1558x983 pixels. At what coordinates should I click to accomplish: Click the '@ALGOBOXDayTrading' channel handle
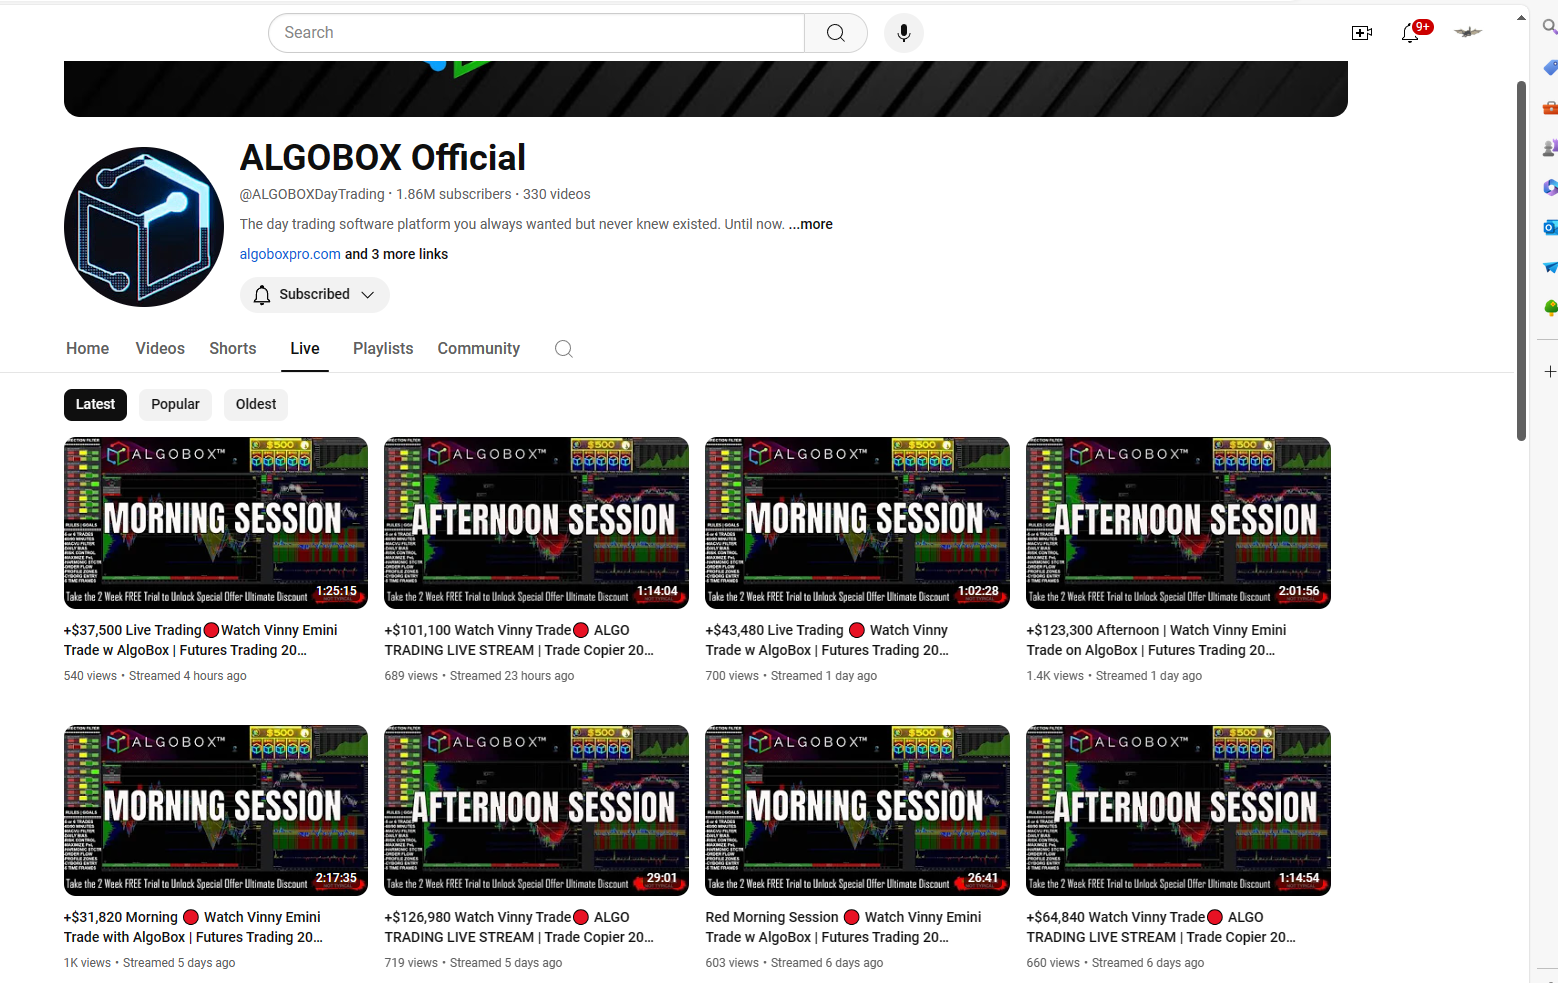(312, 194)
